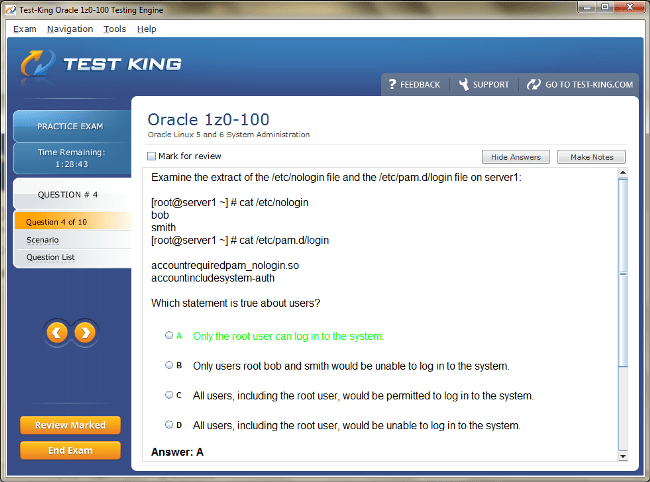Open the Navigation menu

pos(70,29)
